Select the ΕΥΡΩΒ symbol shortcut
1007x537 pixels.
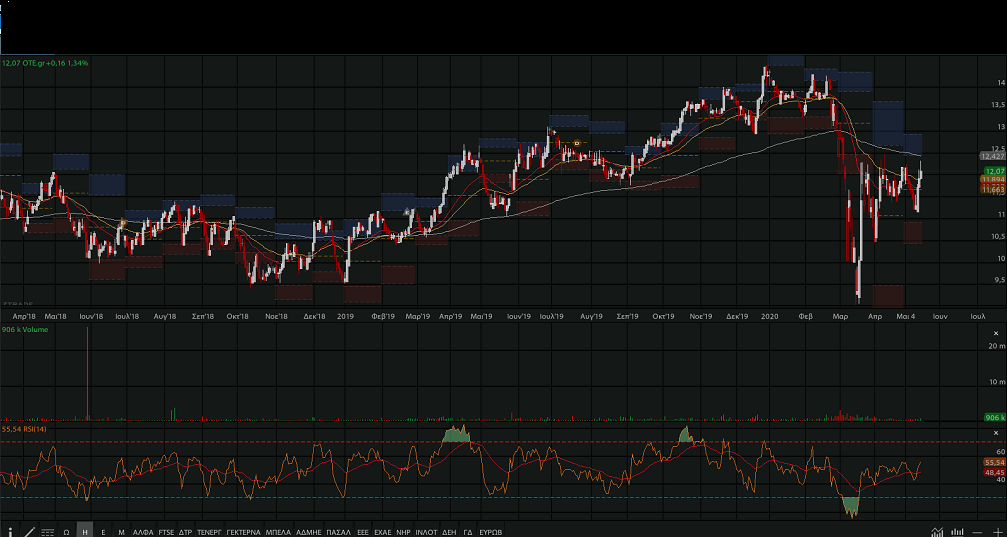pyautogui.click(x=490, y=531)
